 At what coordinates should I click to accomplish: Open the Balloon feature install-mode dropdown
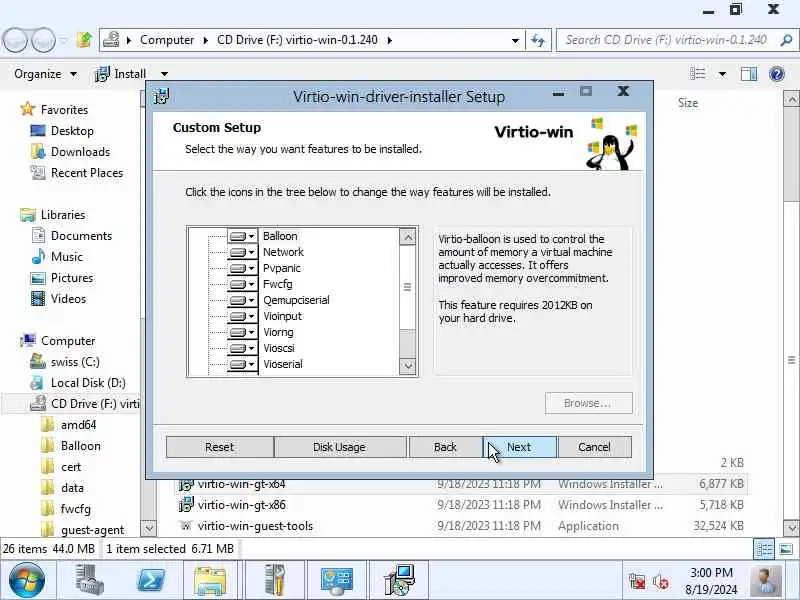click(x=242, y=236)
